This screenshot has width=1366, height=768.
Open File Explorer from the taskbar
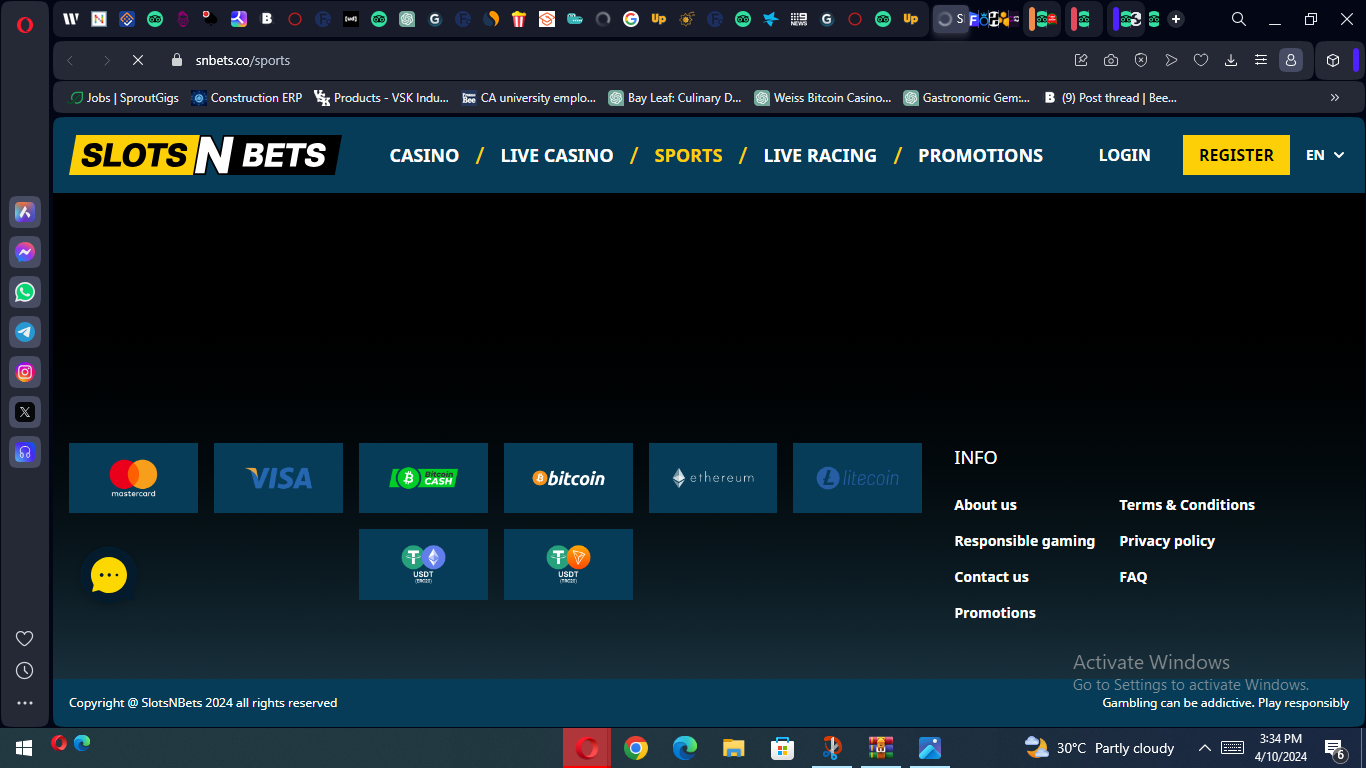point(734,748)
